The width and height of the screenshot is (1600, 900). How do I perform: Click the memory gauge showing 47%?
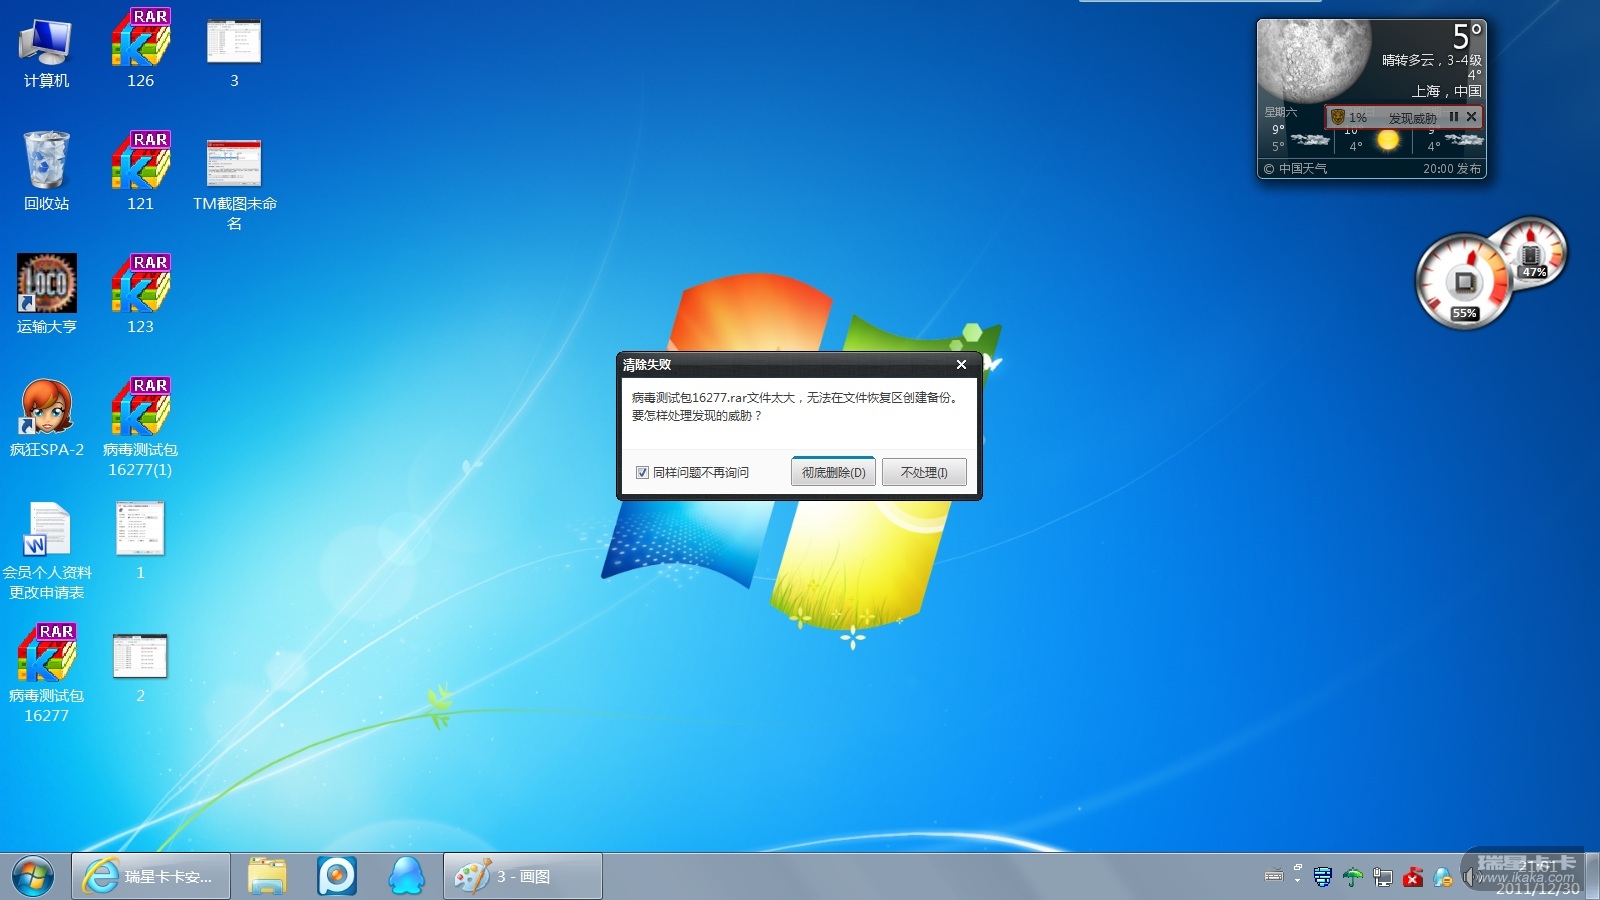click(x=1533, y=253)
